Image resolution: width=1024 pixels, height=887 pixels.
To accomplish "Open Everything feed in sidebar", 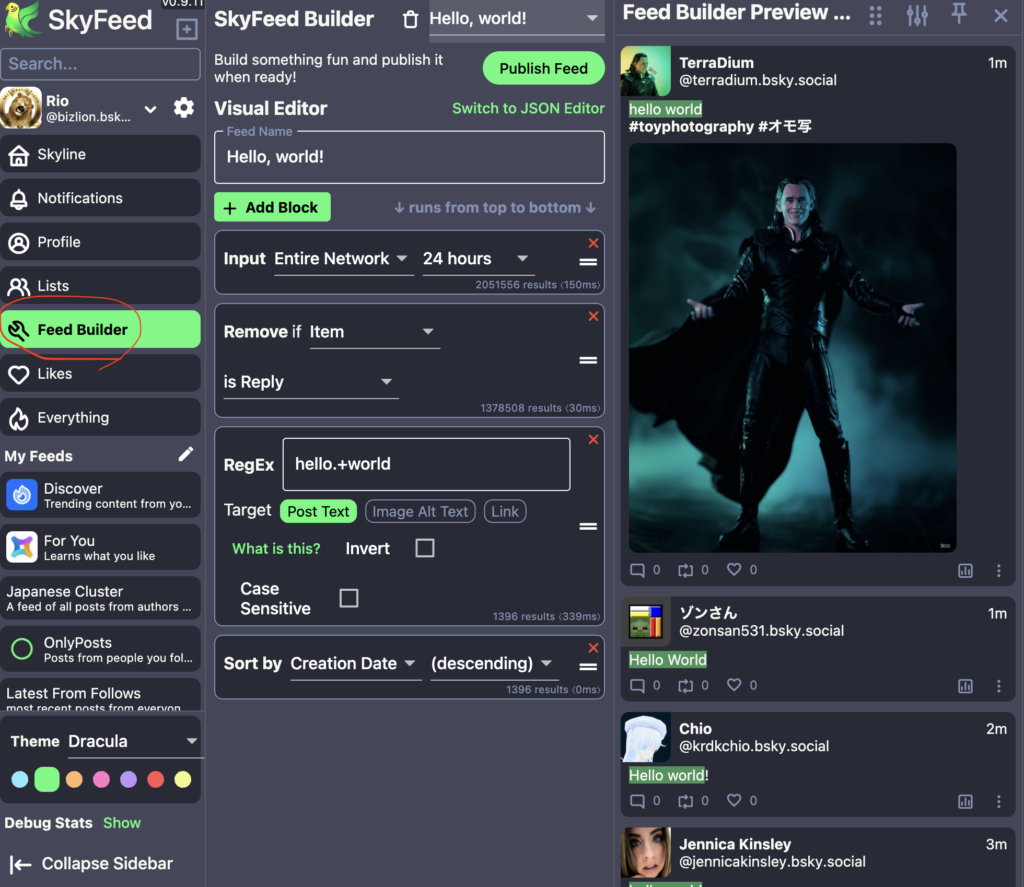I will (x=101, y=417).
